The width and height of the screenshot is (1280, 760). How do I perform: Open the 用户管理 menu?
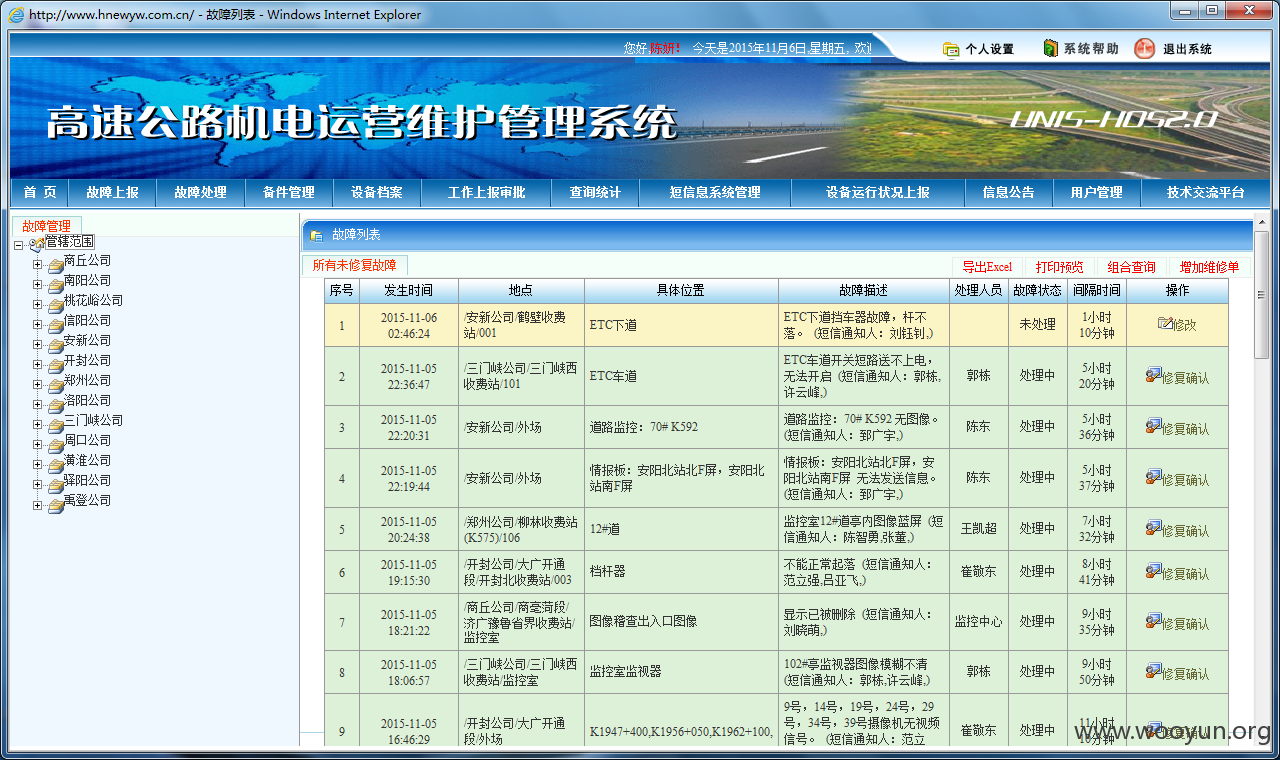tap(1096, 192)
